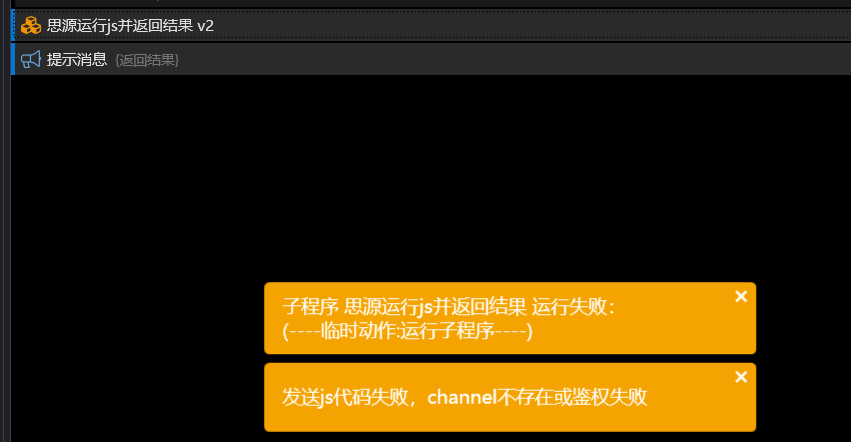851x442 pixels.
Task: Dismiss the 发送js代码失败 notification with its X
Action: tap(741, 377)
